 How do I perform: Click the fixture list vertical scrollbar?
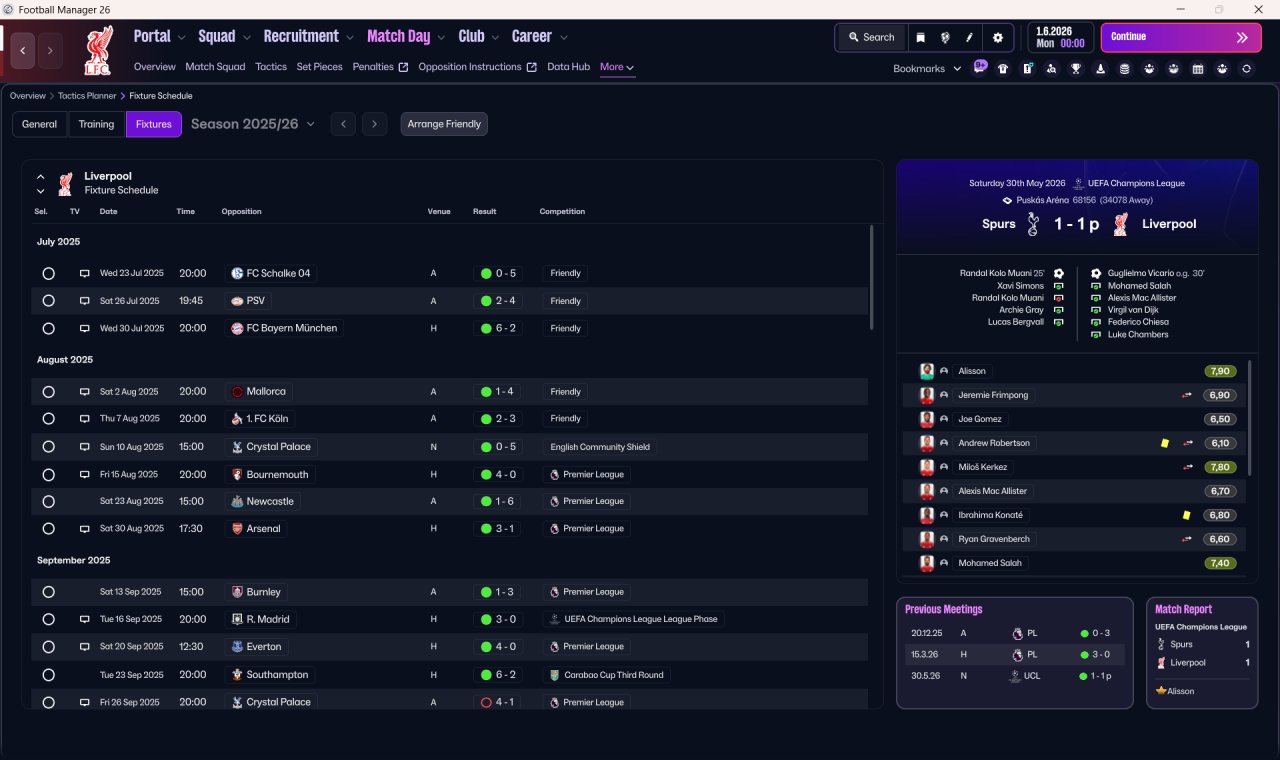tap(872, 277)
